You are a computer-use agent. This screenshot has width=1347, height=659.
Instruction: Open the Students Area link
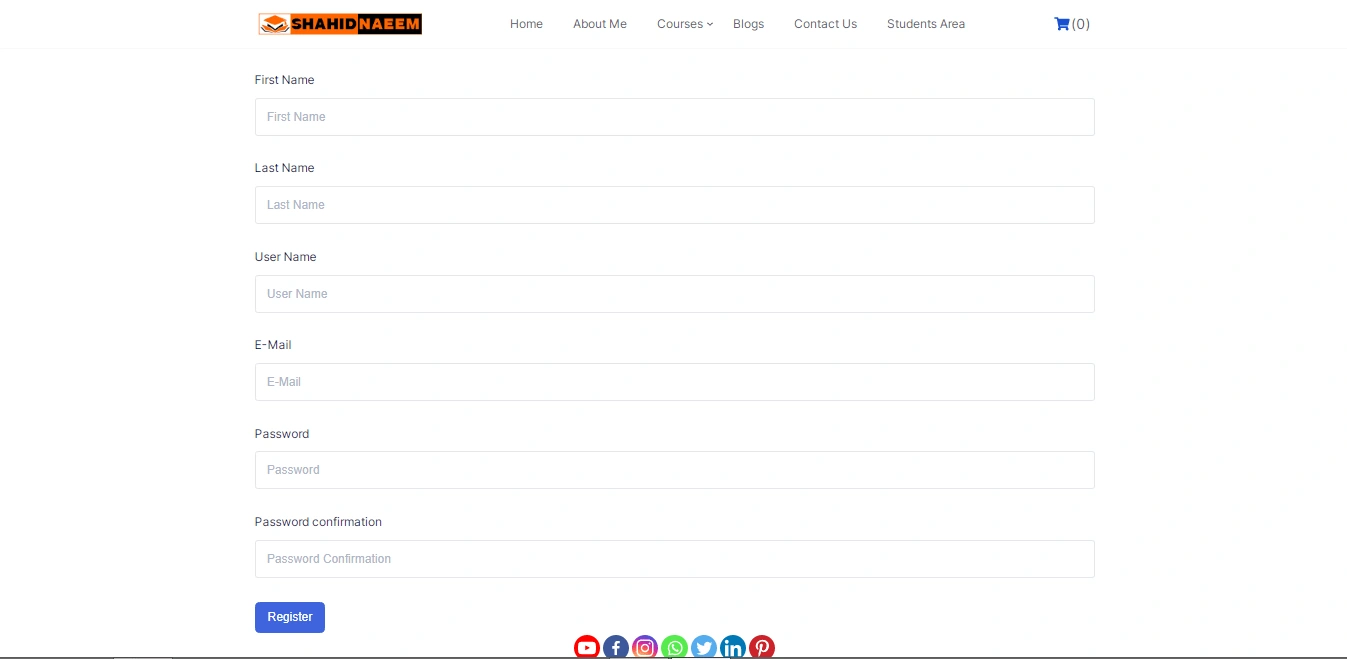[x=926, y=24]
